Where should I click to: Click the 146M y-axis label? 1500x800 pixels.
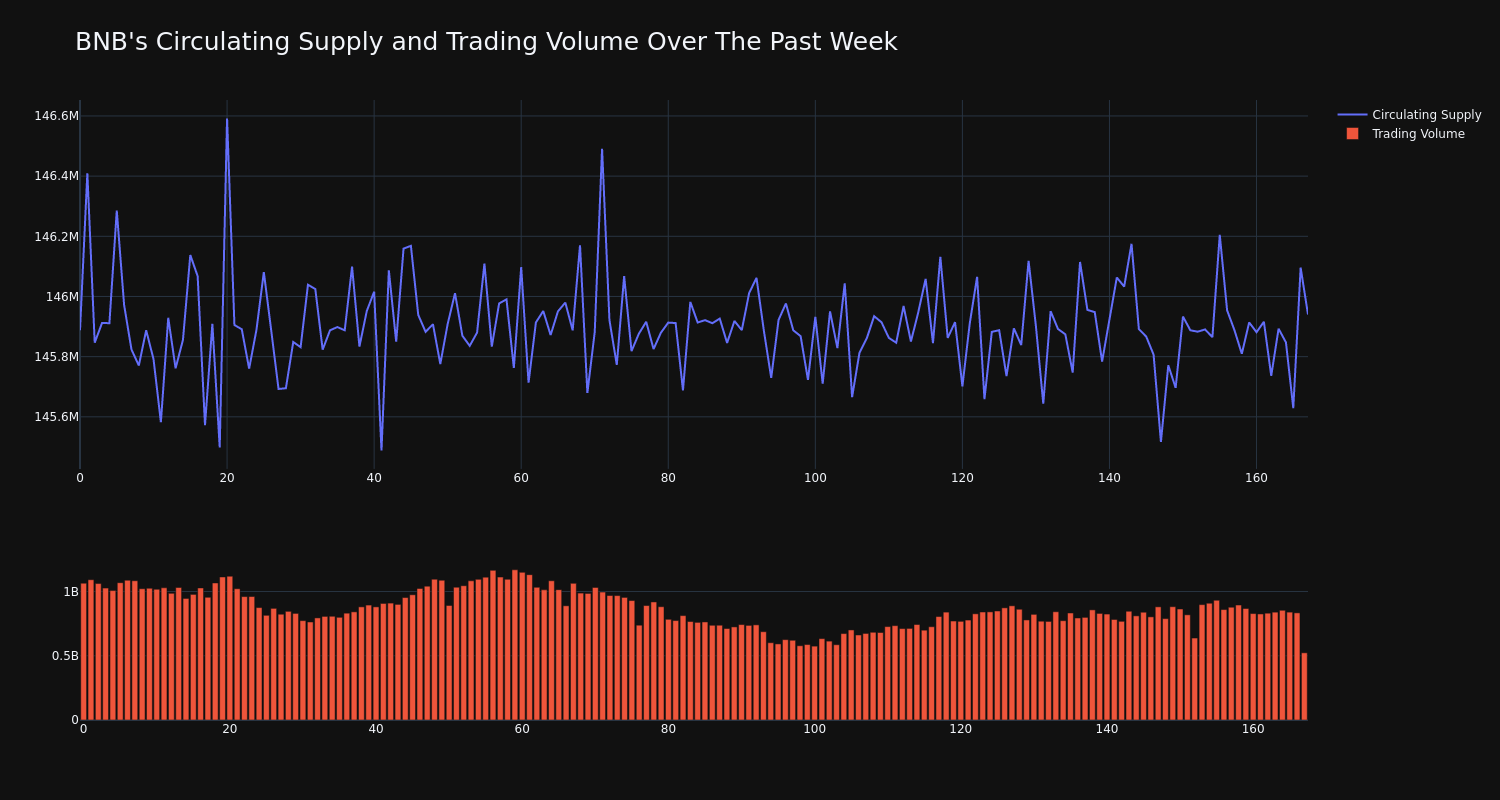pyautogui.click(x=62, y=297)
